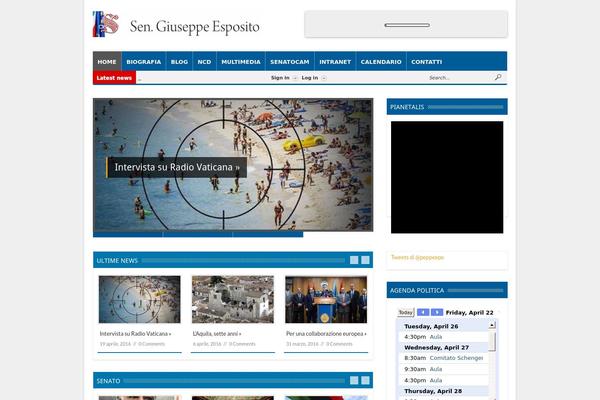600x400 pixels.
Task: Open the BLOG menu item
Action: 179,61
